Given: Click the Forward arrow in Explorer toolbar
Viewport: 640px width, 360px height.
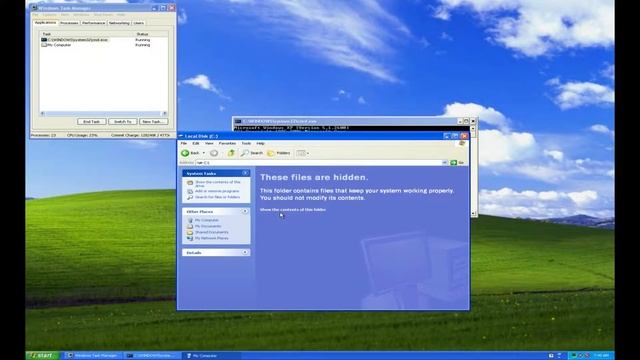Looking at the screenshot, I should [x=214, y=153].
